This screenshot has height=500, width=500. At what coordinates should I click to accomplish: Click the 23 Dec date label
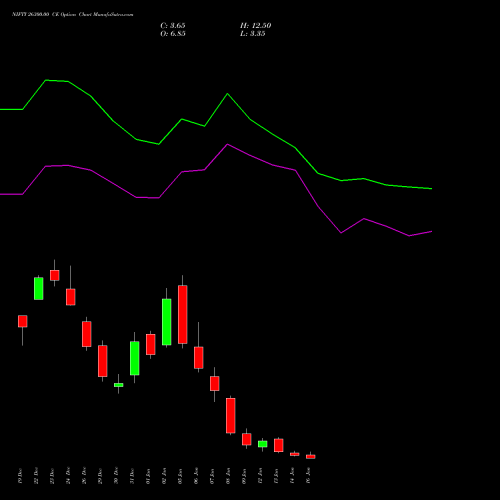(52, 476)
